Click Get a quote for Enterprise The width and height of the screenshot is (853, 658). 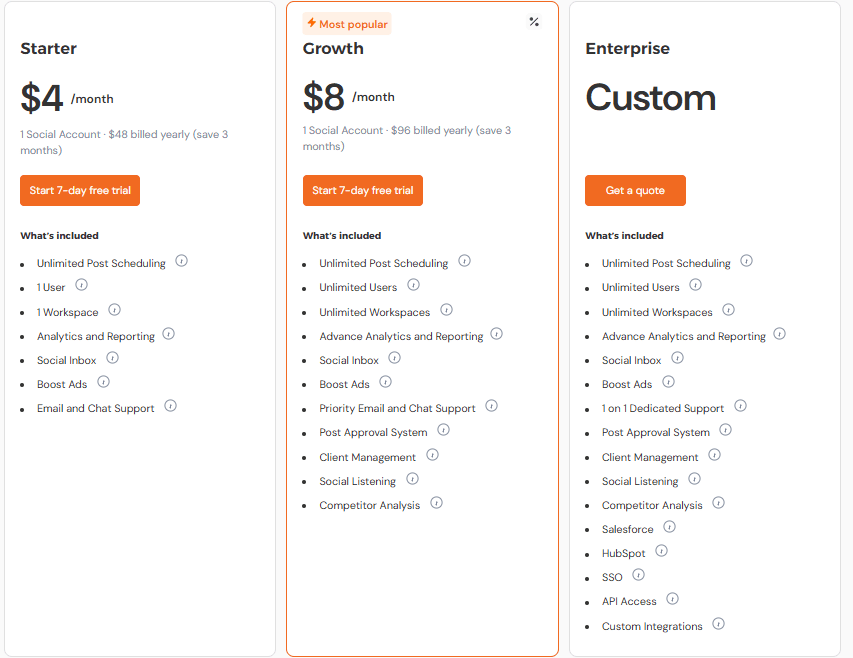635,190
